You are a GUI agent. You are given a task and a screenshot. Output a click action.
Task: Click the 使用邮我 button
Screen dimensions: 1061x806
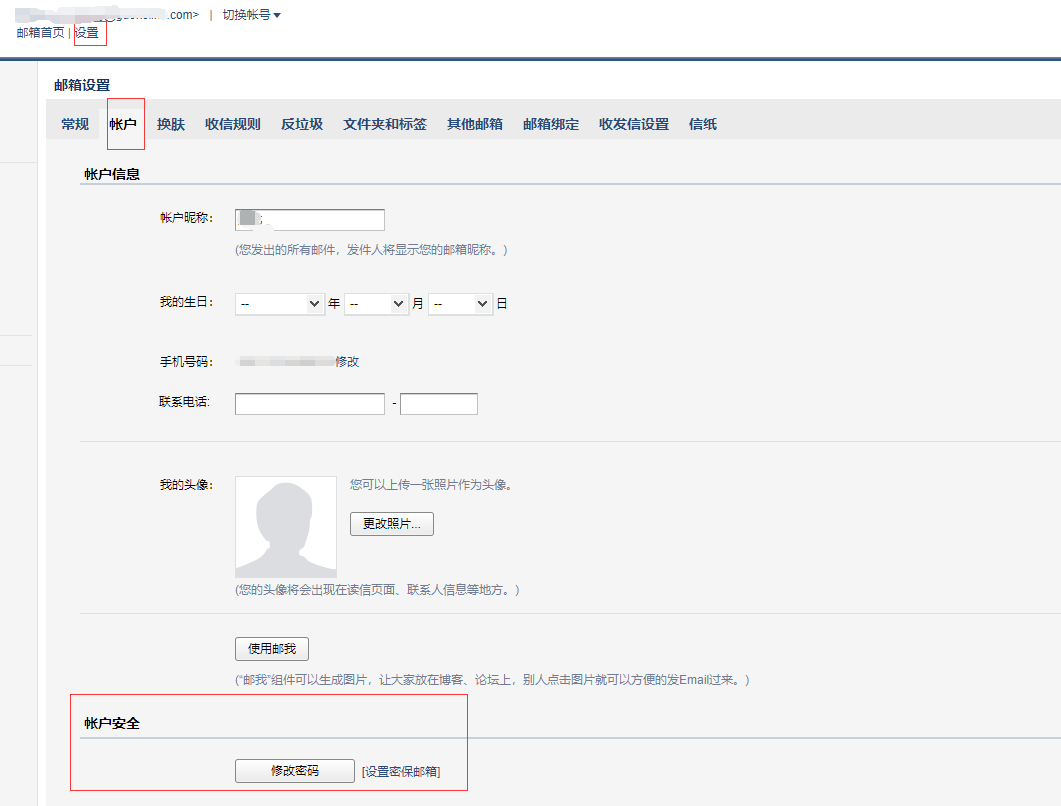[x=272, y=649]
